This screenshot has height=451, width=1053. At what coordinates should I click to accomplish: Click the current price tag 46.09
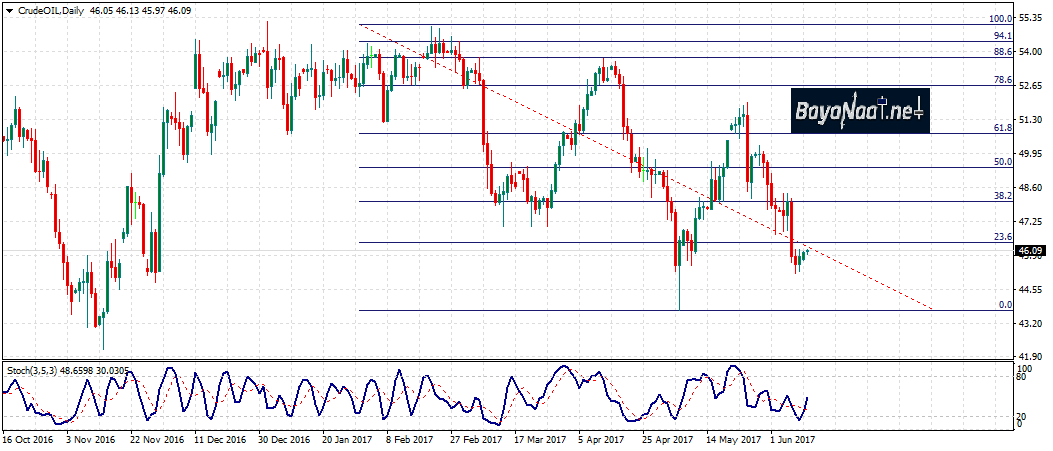pos(1031,252)
